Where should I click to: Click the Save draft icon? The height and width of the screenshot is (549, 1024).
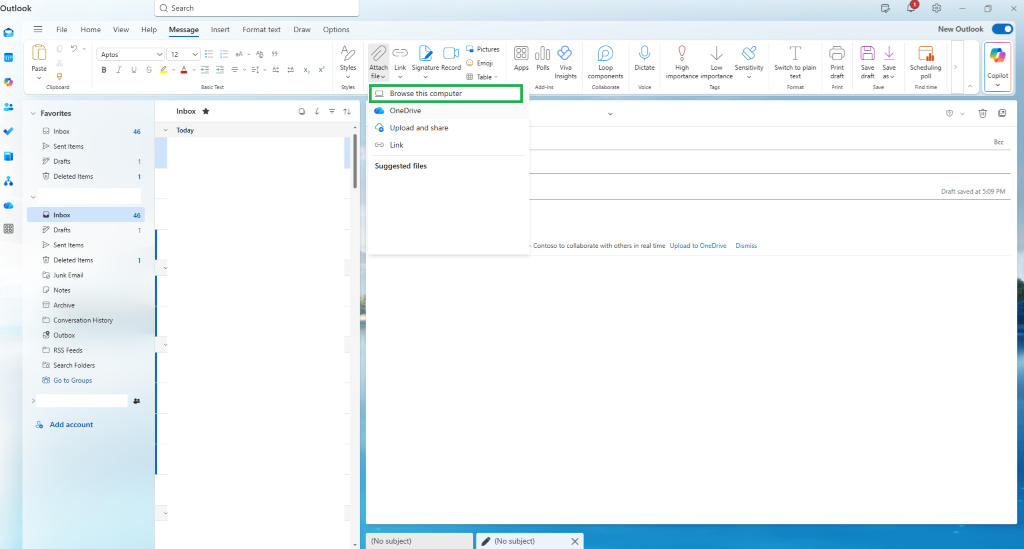coord(867,54)
